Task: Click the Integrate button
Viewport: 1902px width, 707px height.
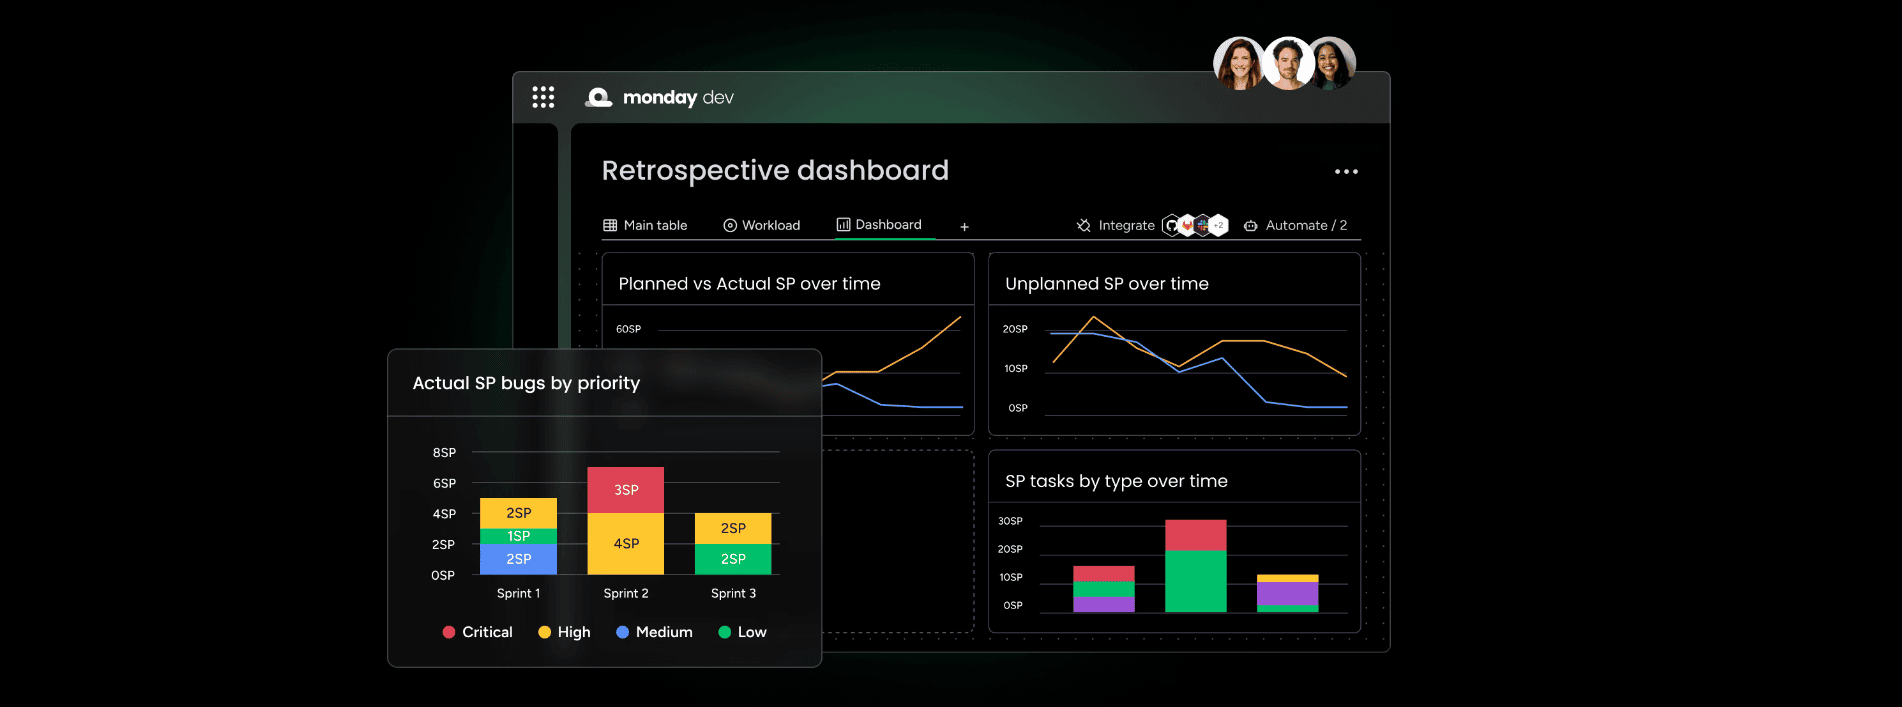Action: (1115, 226)
